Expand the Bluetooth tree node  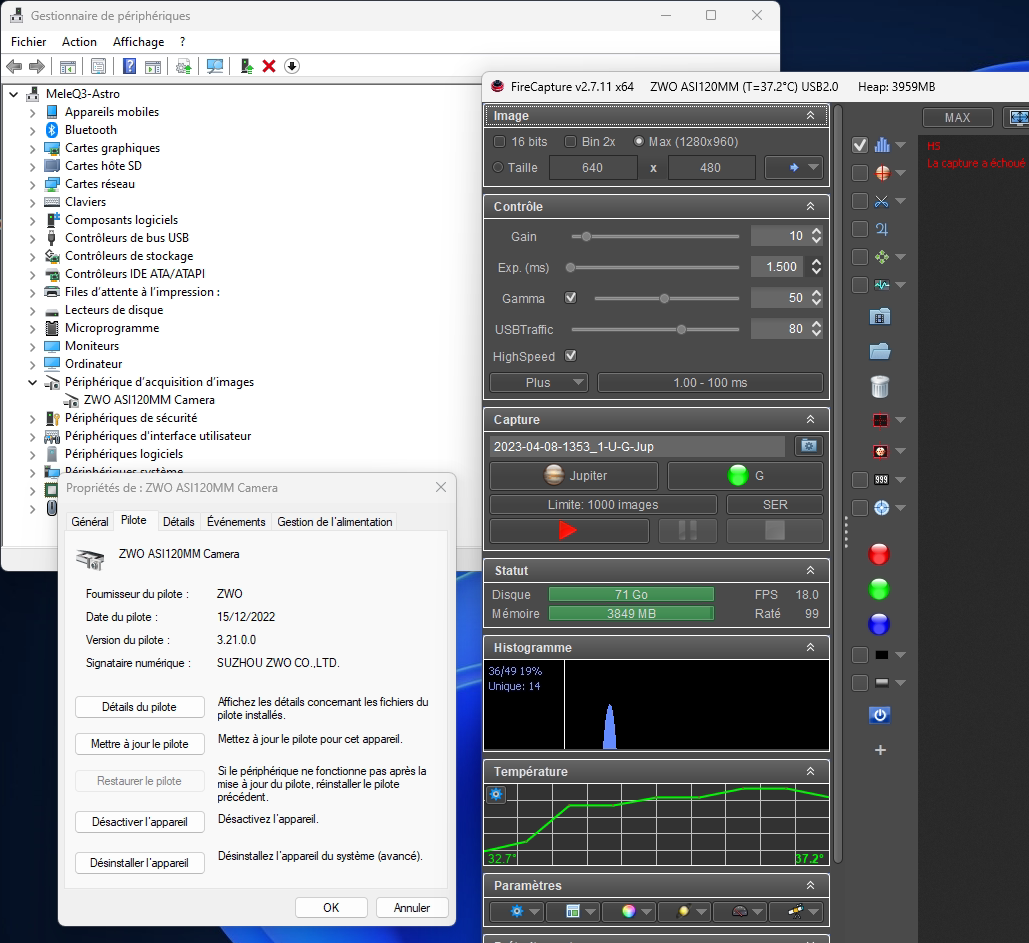click(x=32, y=131)
